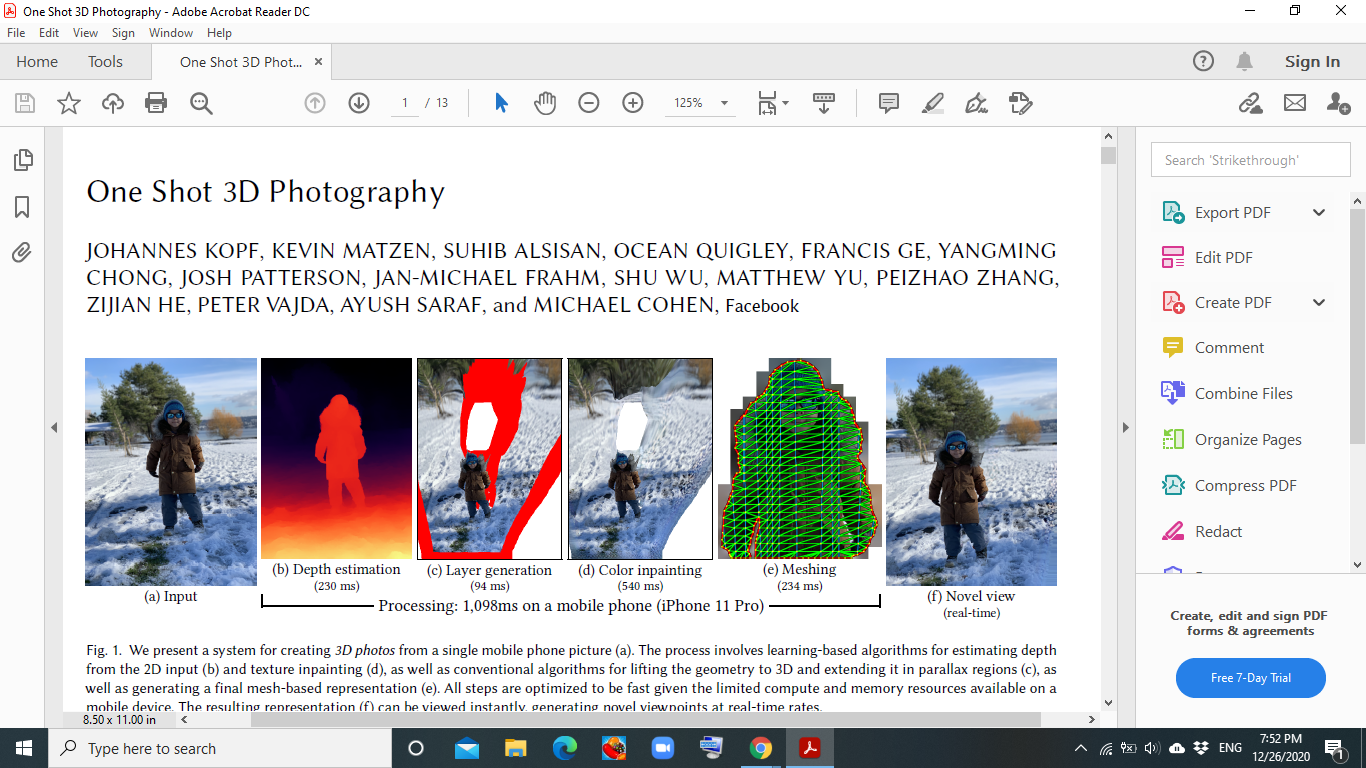Zoom in using the plus circle icon
This screenshot has height=768, width=1366.
(x=633, y=103)
